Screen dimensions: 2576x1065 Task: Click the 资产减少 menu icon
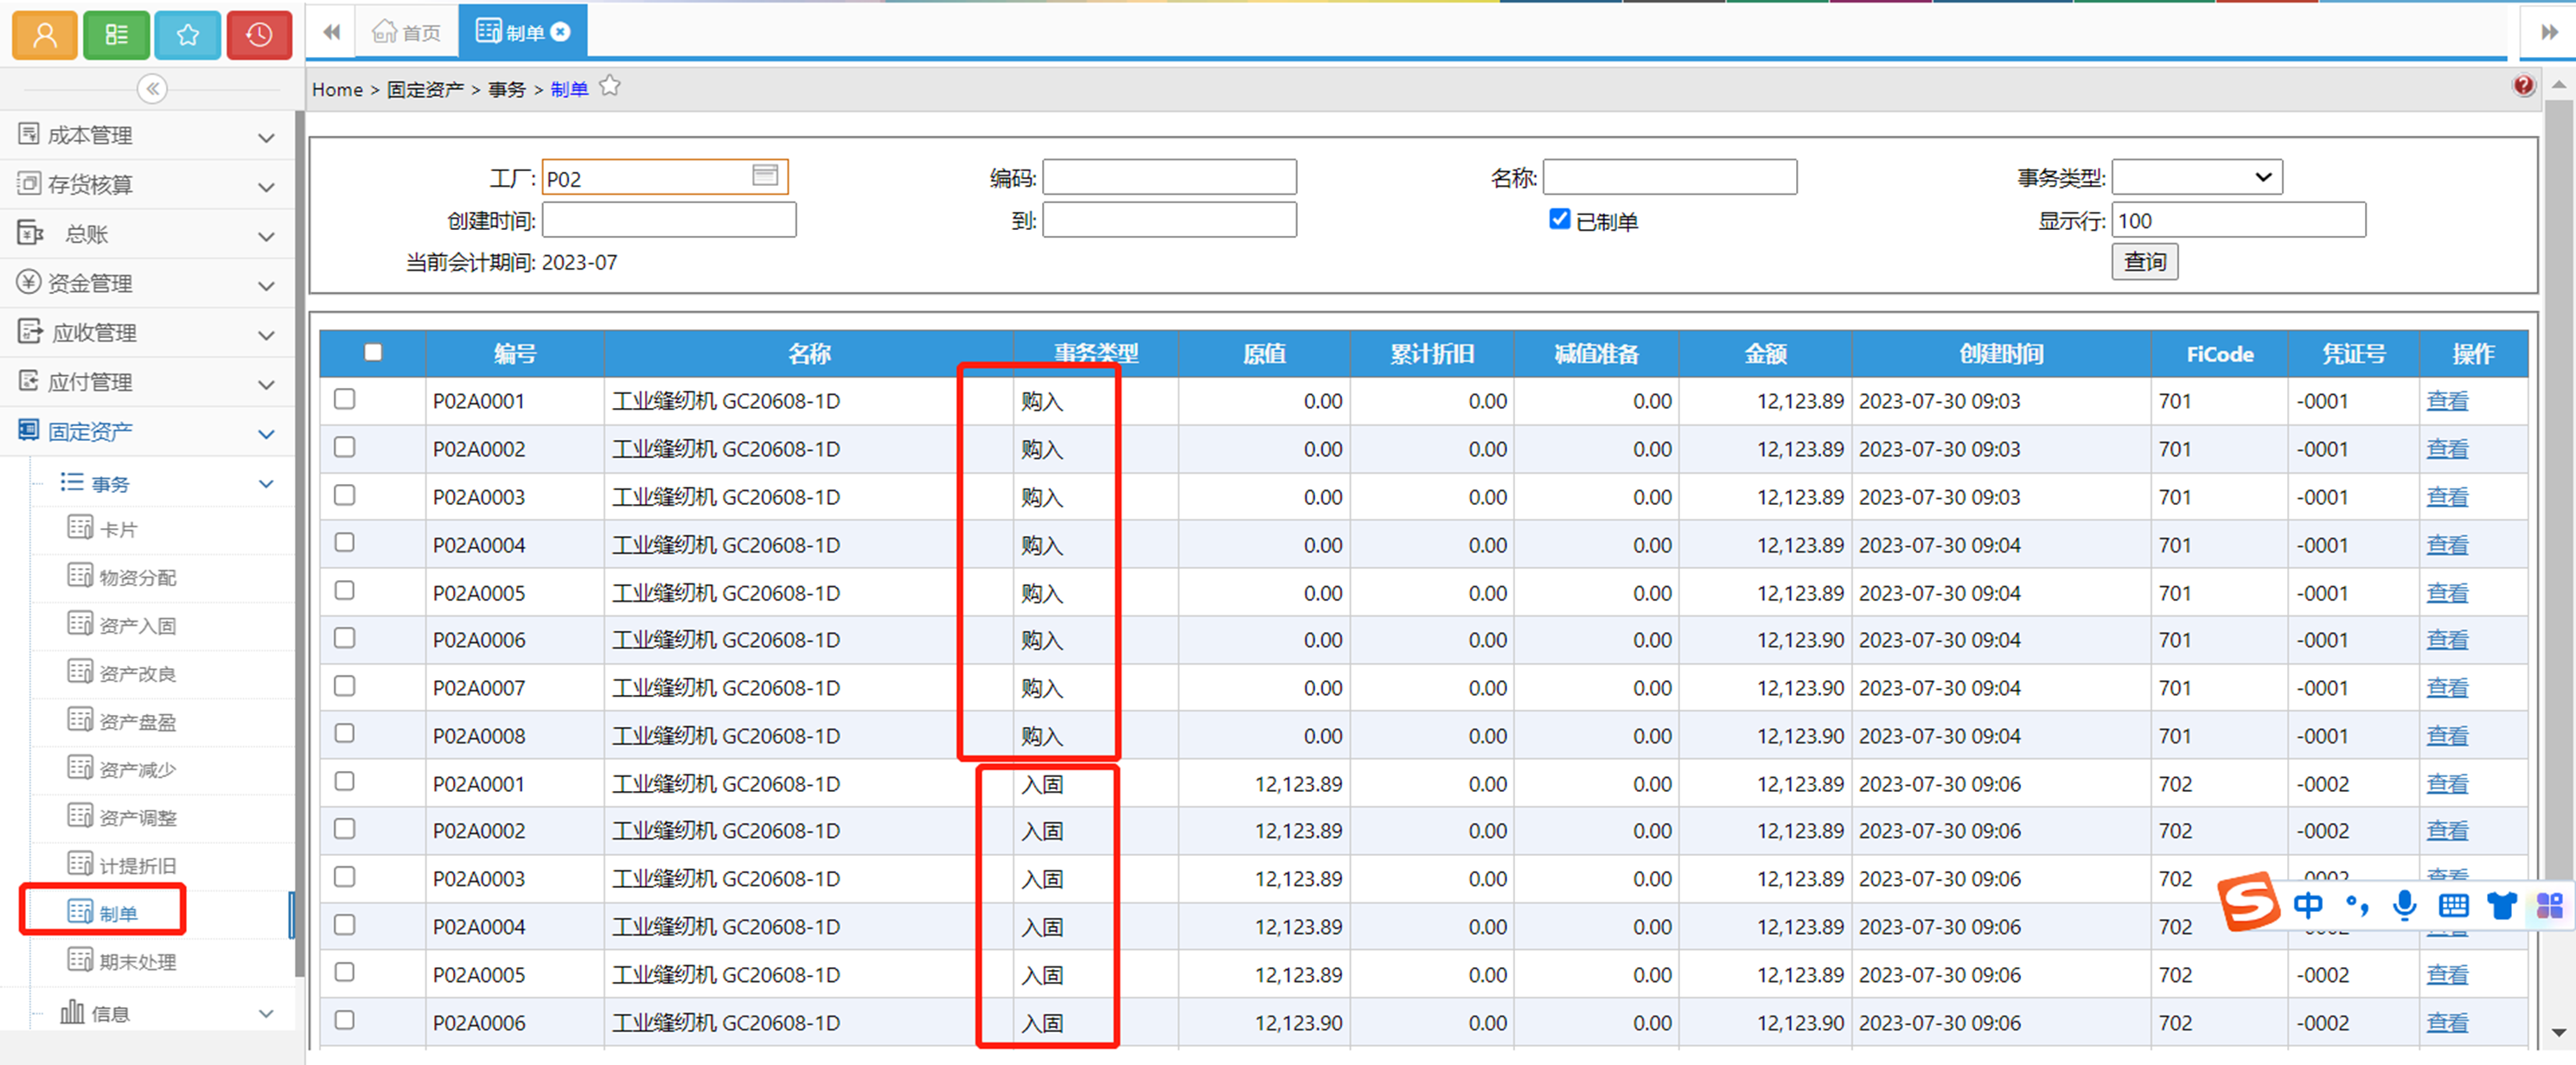[x=80, y=767]
